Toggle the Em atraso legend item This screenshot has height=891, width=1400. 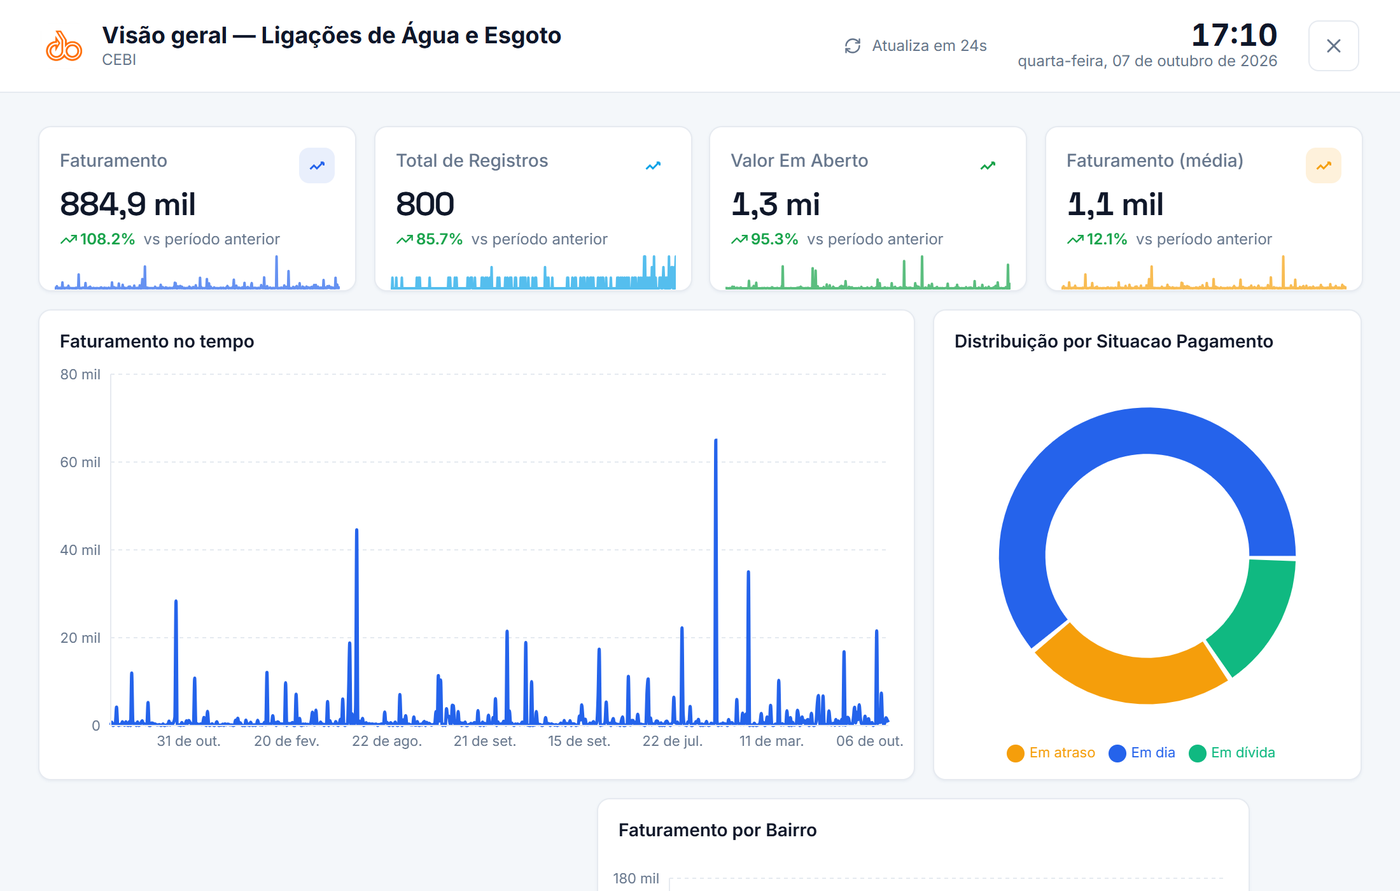[x=1051, y=753]
